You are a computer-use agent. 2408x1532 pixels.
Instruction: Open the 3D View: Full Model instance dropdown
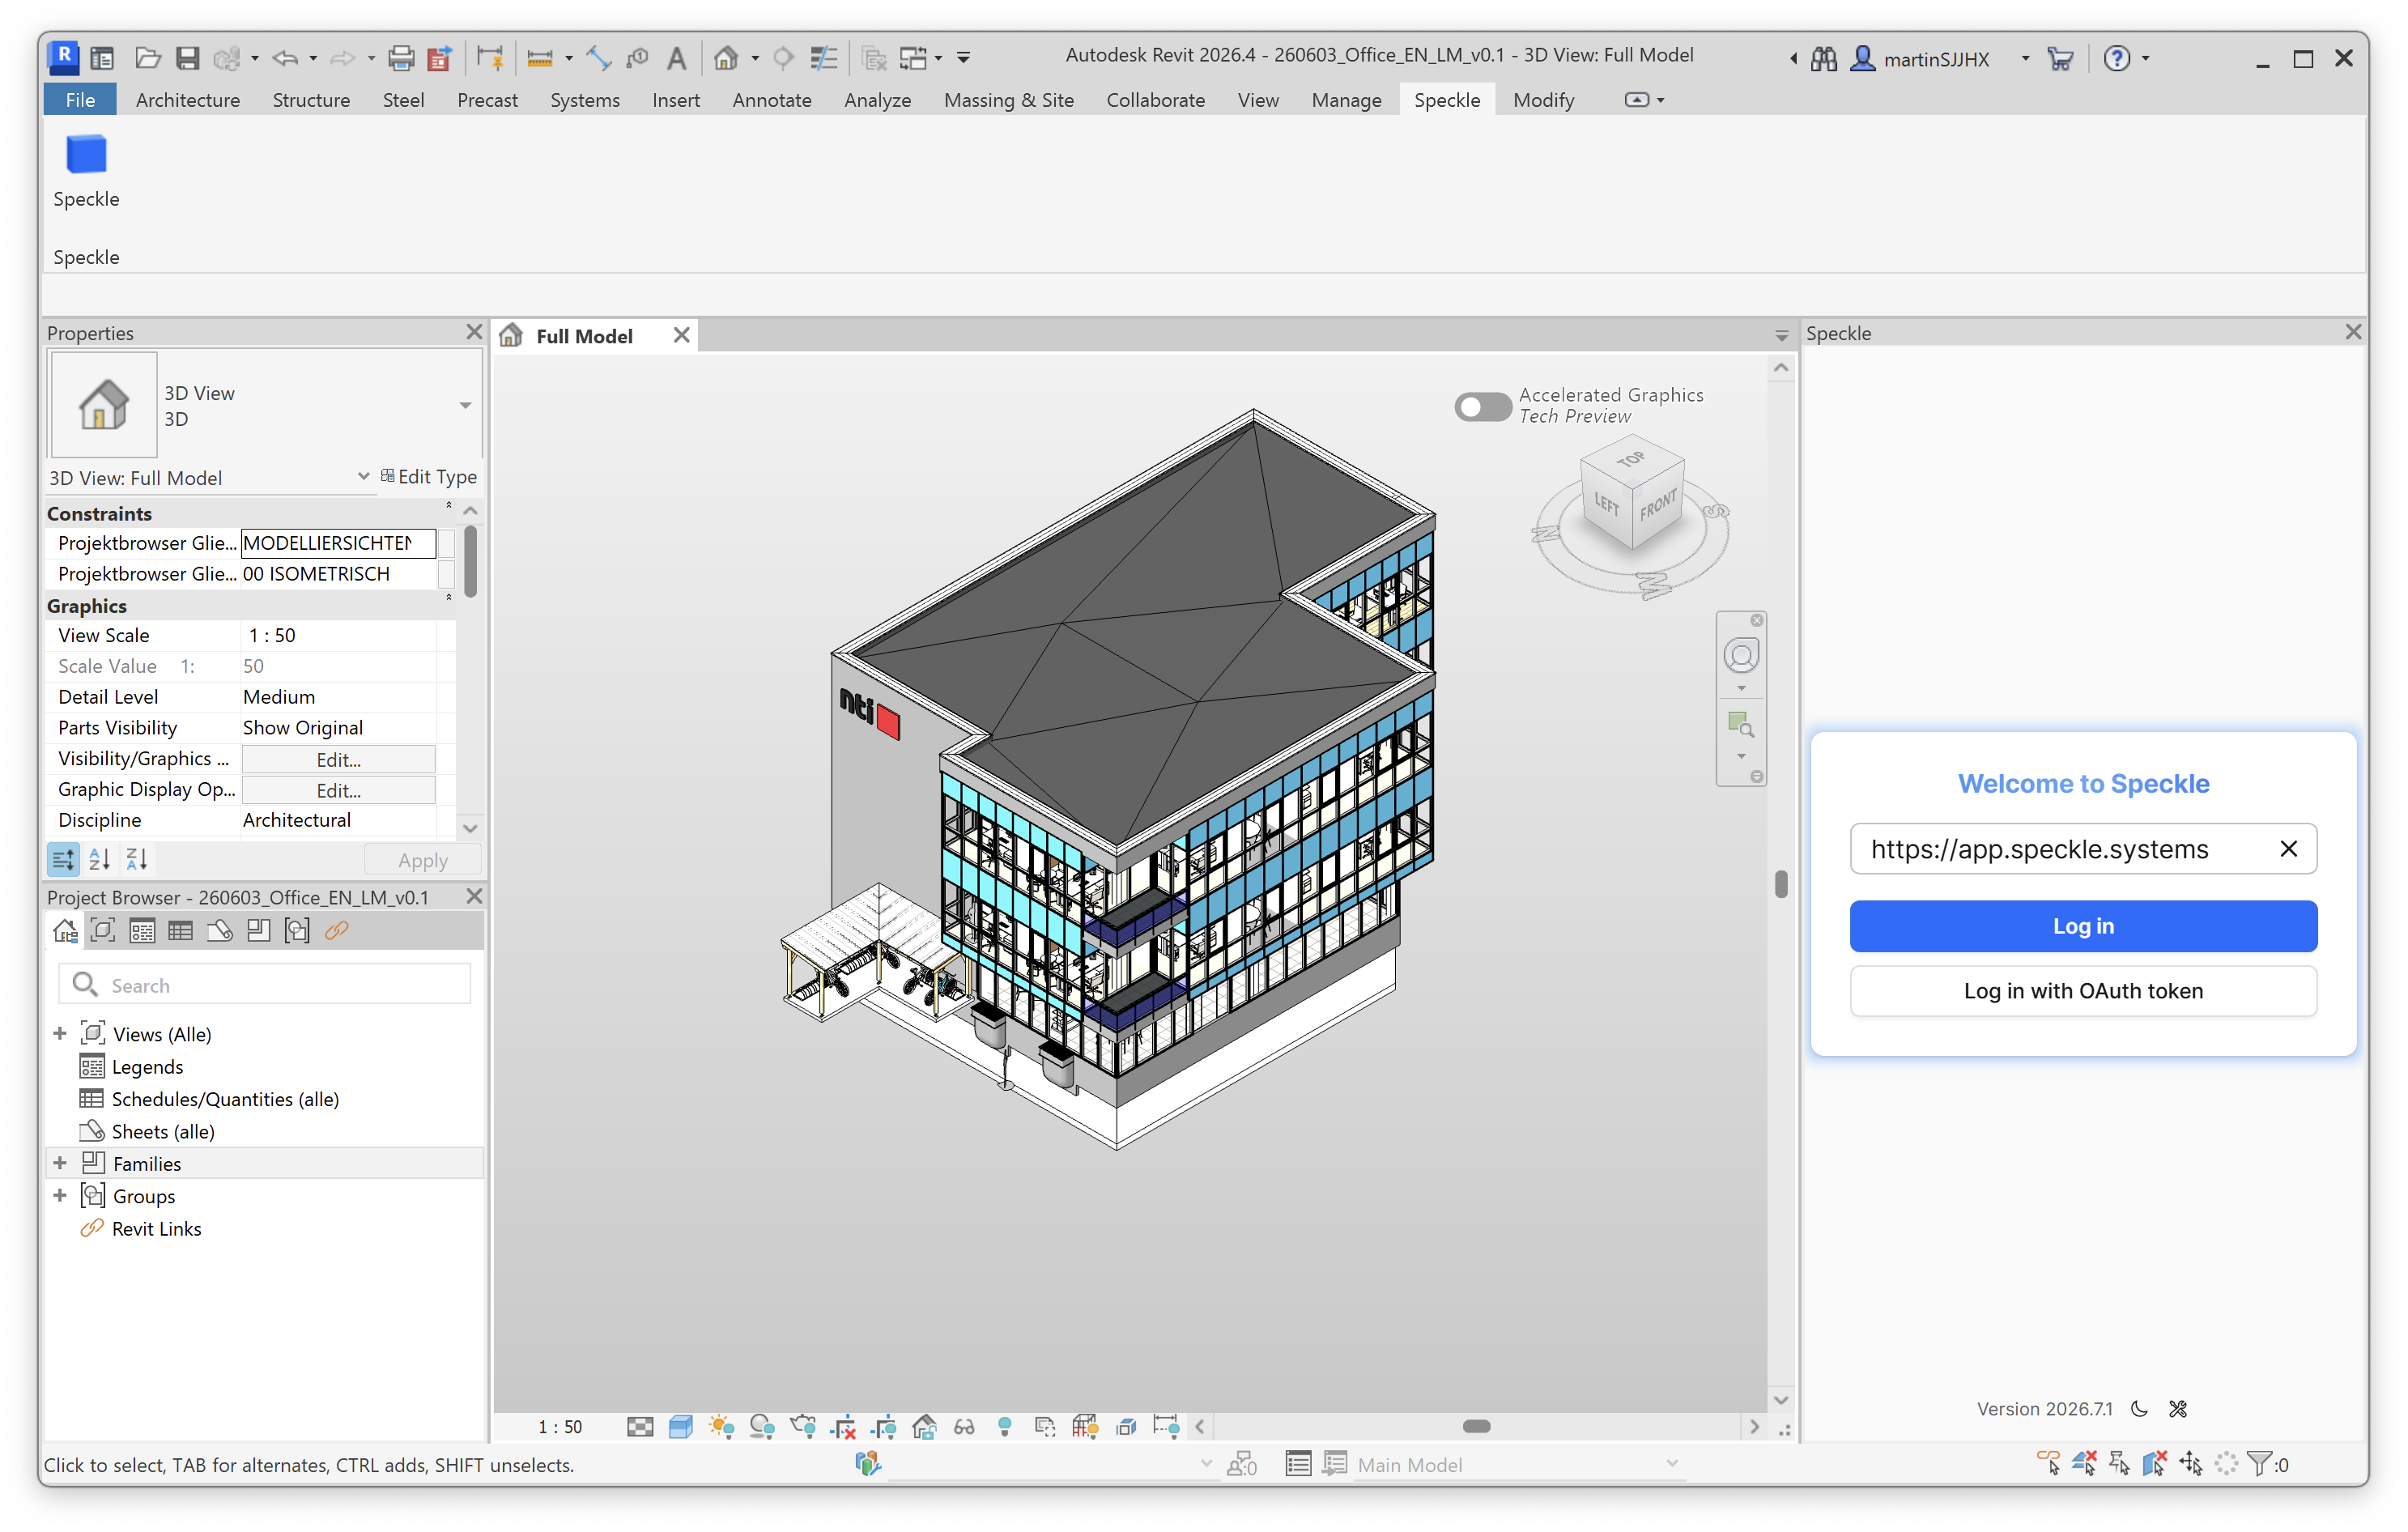point(363,476)
